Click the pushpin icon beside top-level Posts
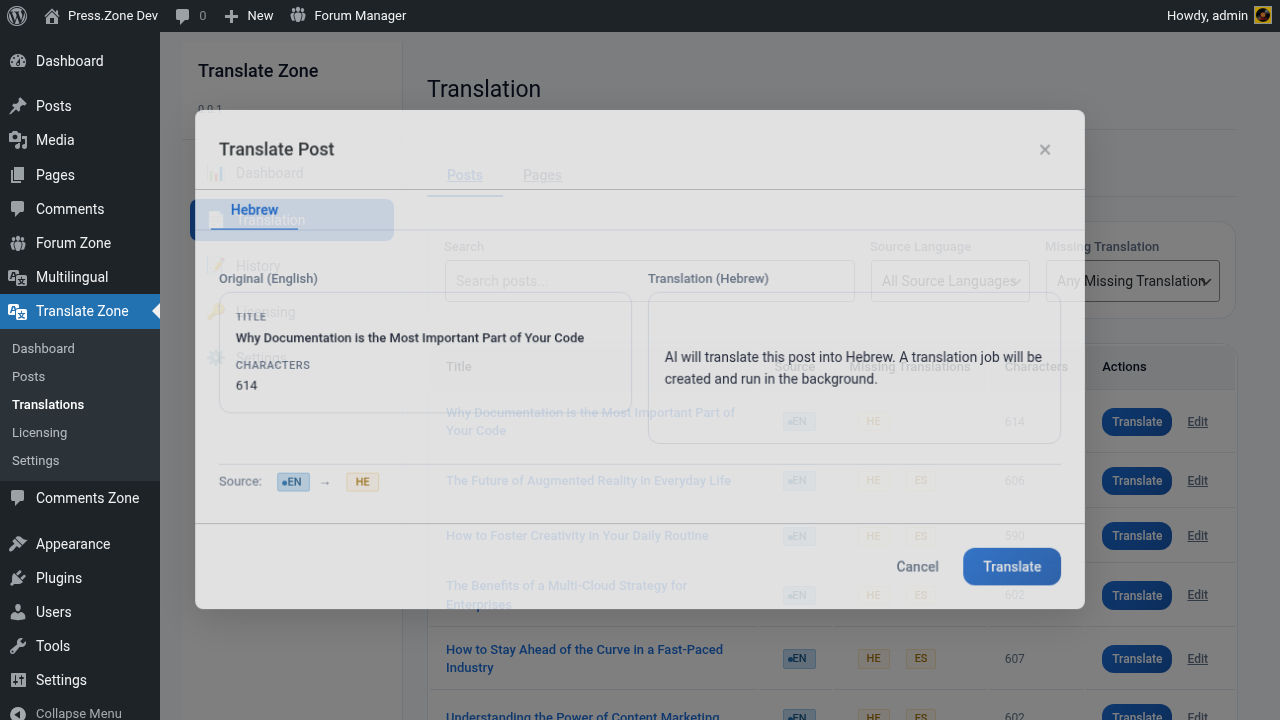This screenshot has height=720, width=1280. 18,106
